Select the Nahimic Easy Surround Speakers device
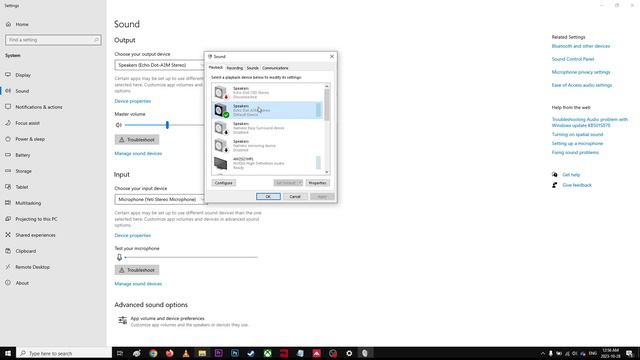 pos(267,128)
